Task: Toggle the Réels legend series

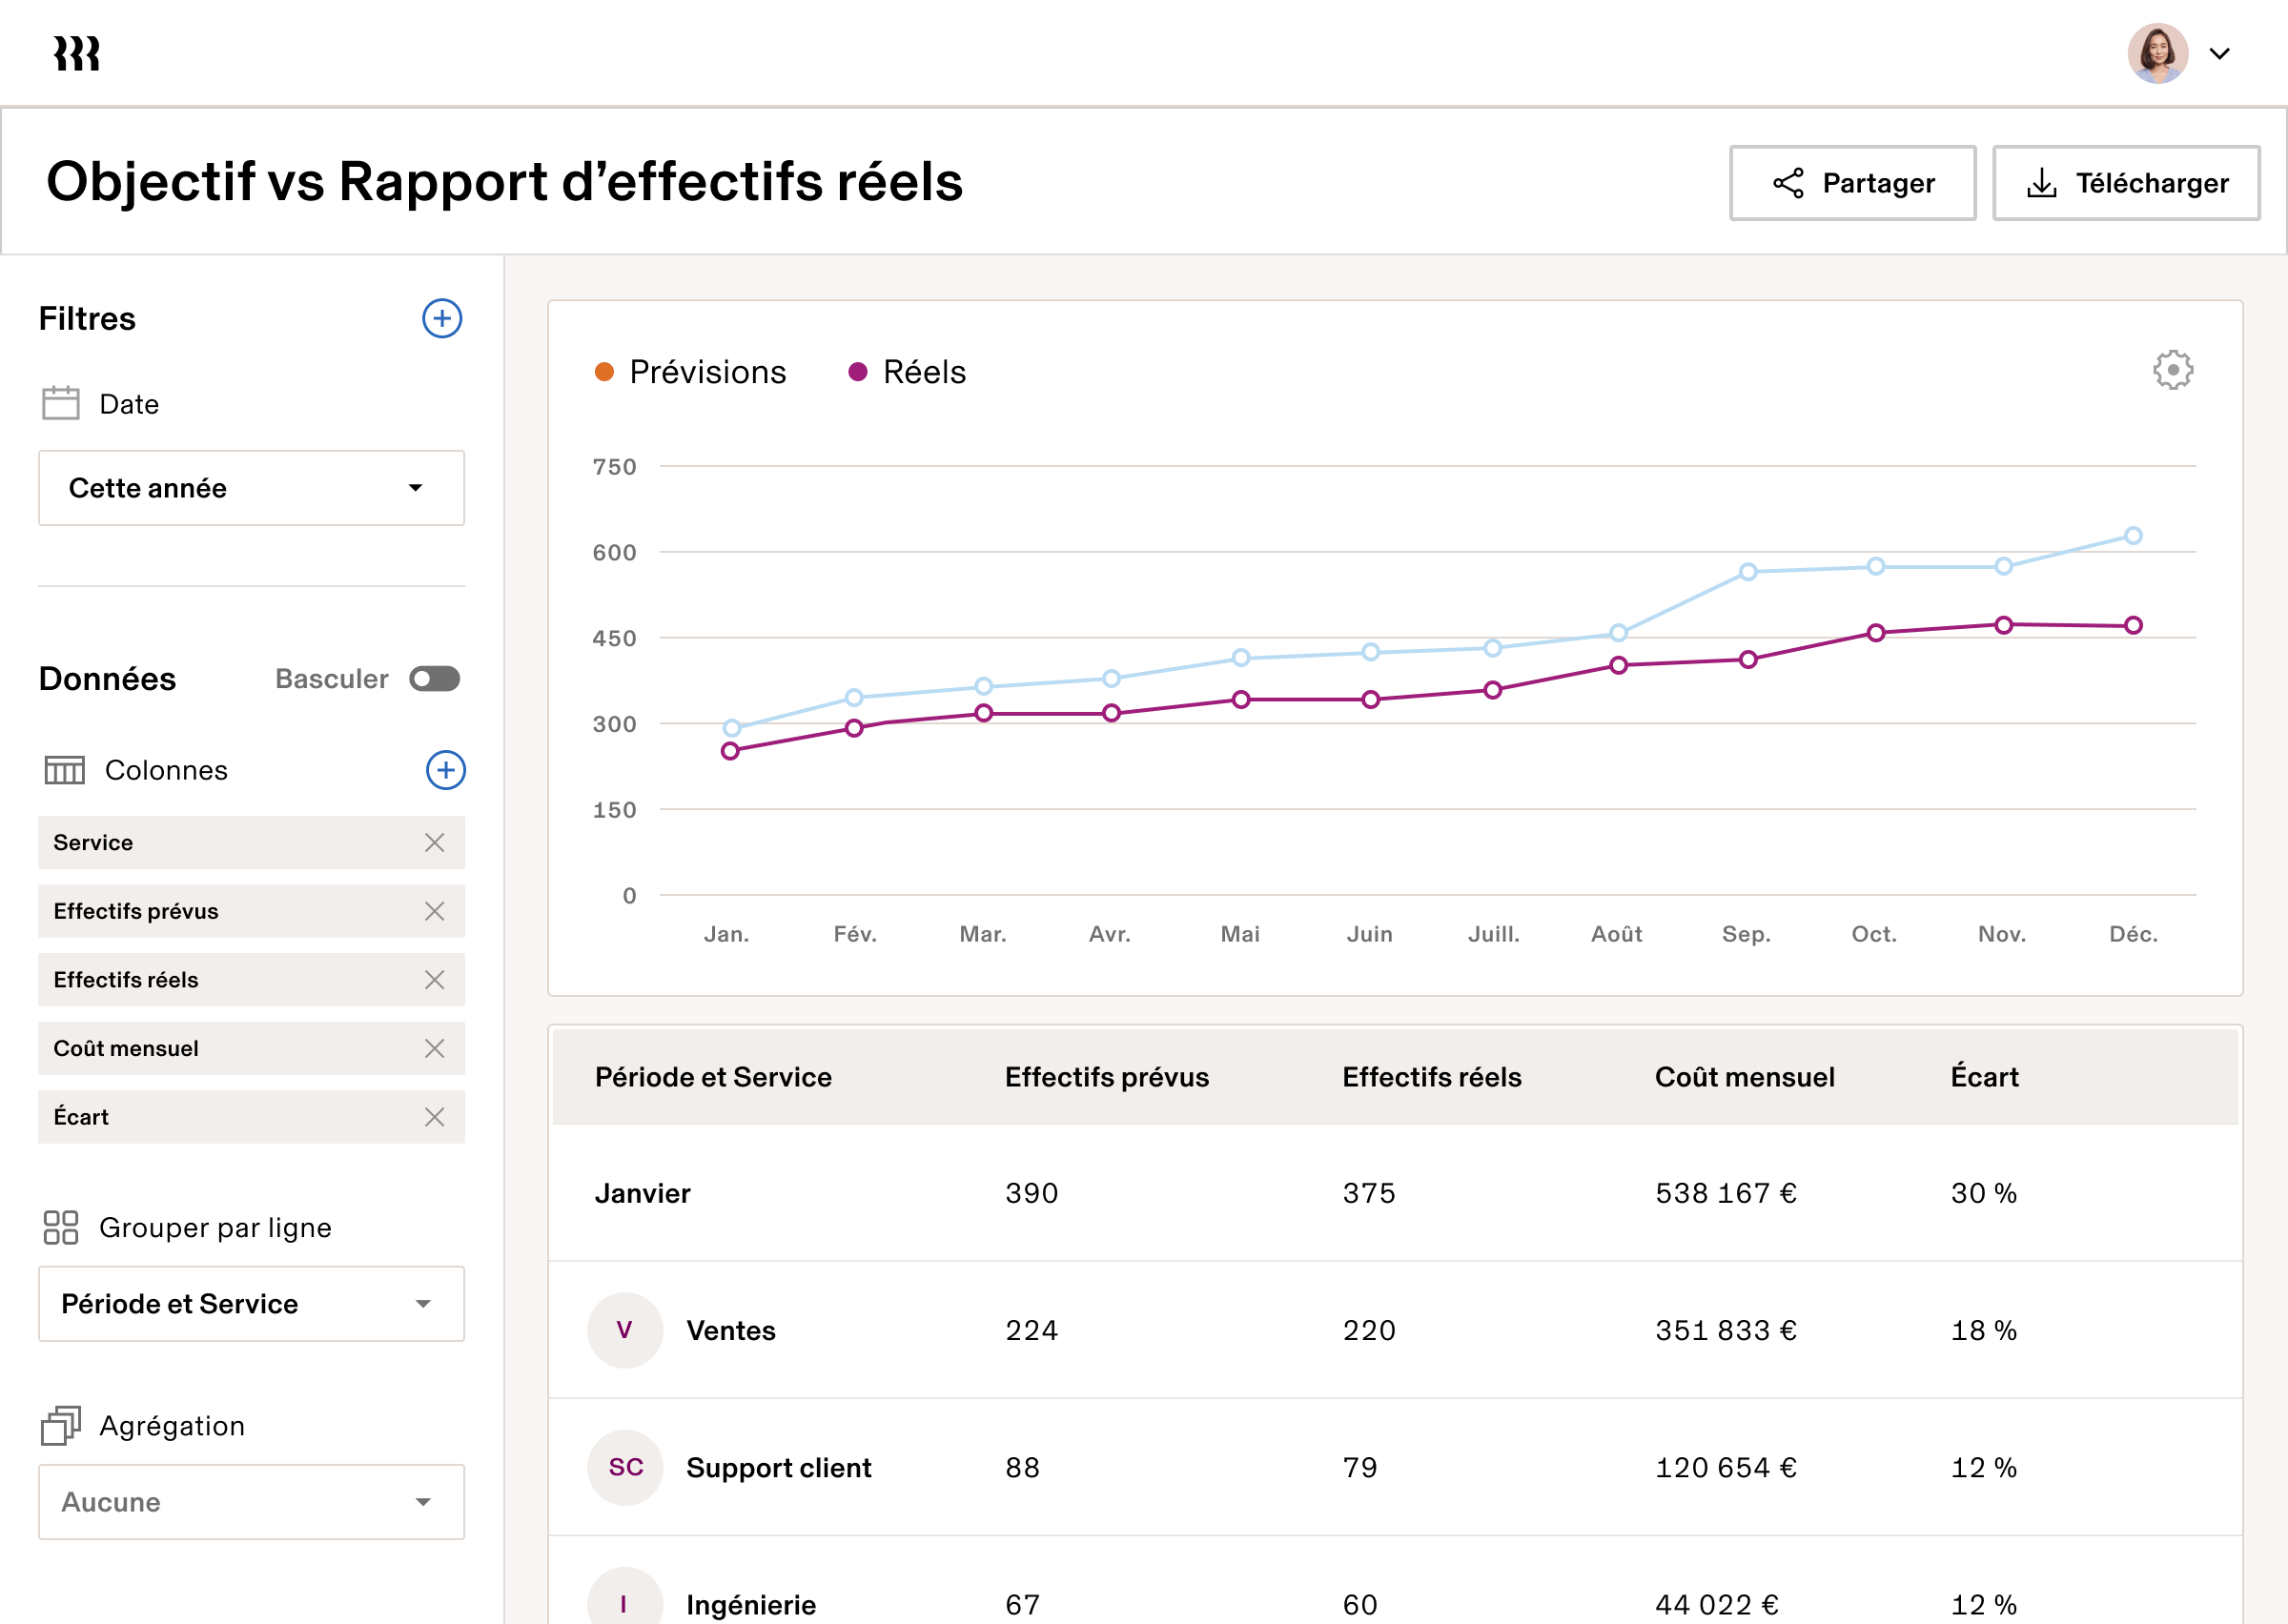Action: click(x=907, y=371)
